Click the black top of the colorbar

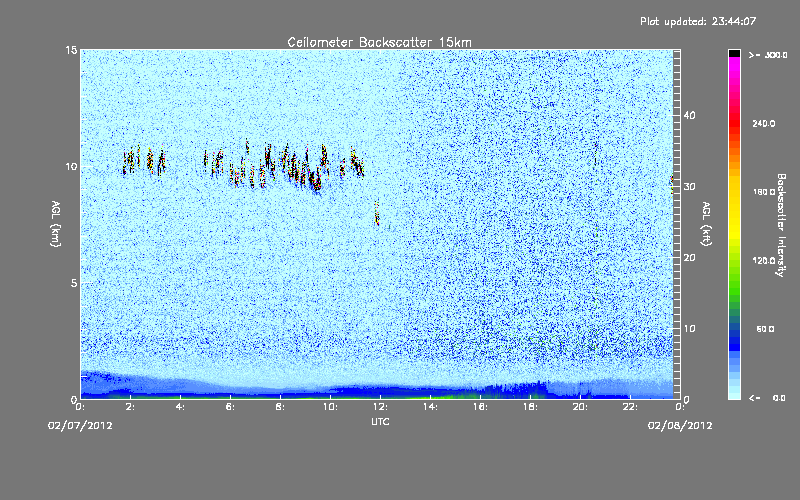[734, 53]
